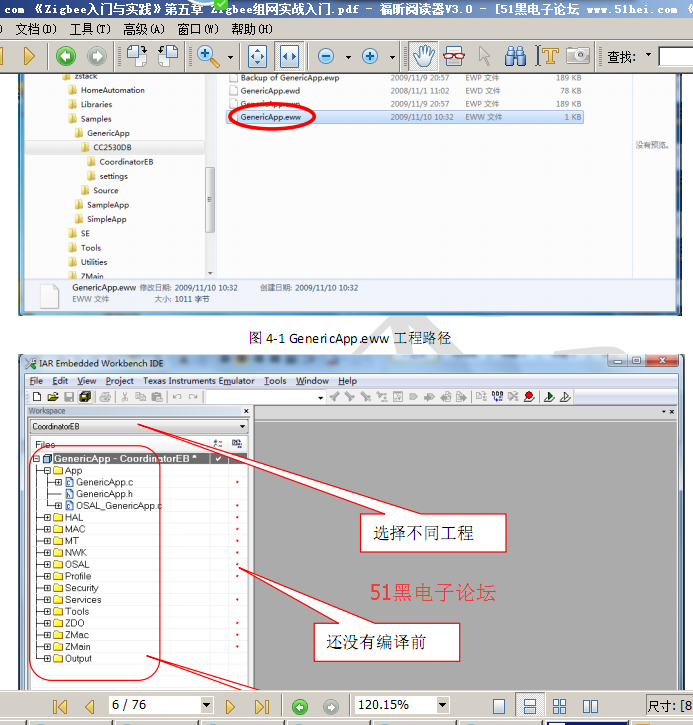Image resolution: width=693 pixels, height=725 pixels.
Task: Select GenericApp.eww file in explorer screenshot
Action: pyautogui.click(x=405, y=117)
